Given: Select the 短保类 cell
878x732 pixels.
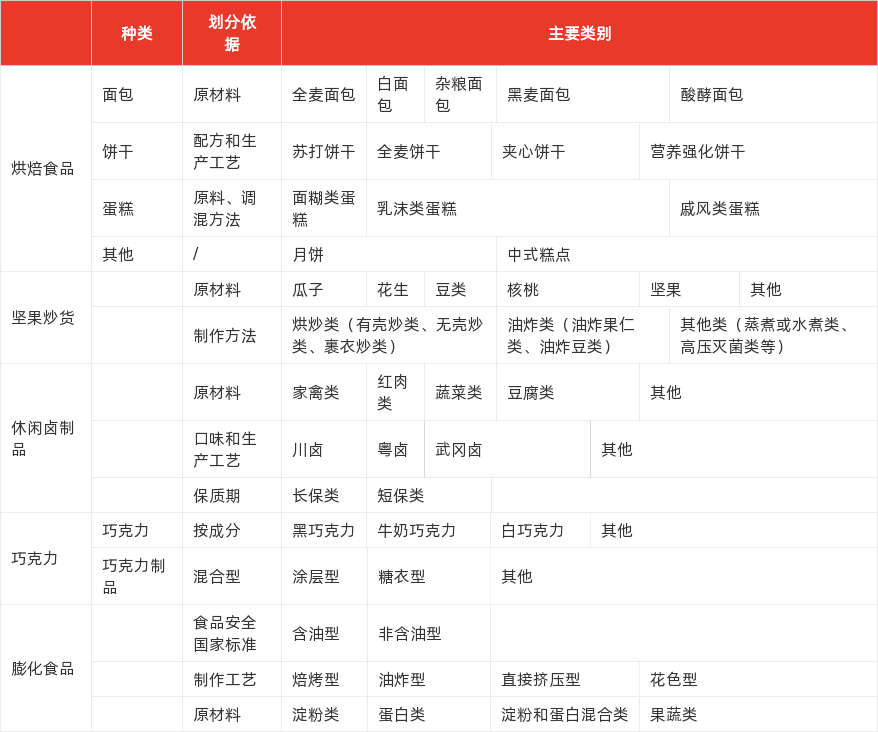Looking at the screenshot, I should 429,495.
